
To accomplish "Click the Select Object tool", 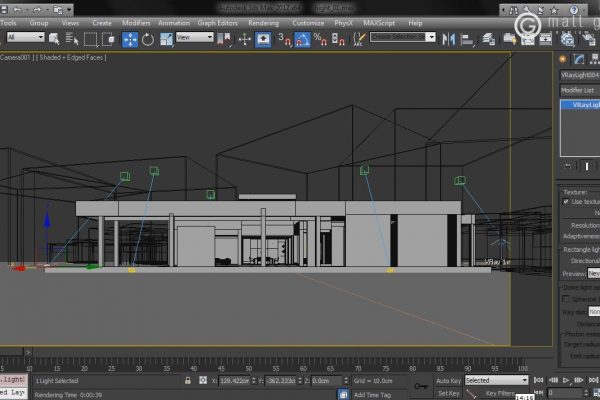I will tap(54, 39).
